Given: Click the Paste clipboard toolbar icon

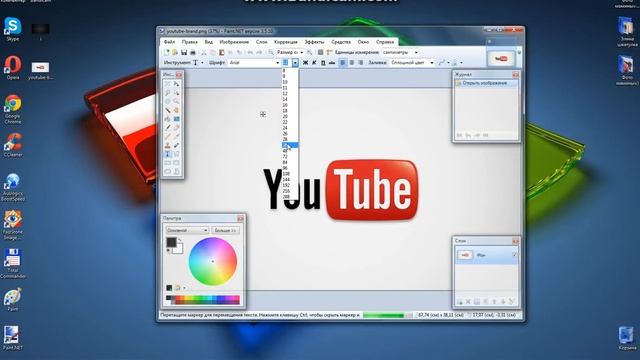Looking at the screenshot, I should 222,52.
